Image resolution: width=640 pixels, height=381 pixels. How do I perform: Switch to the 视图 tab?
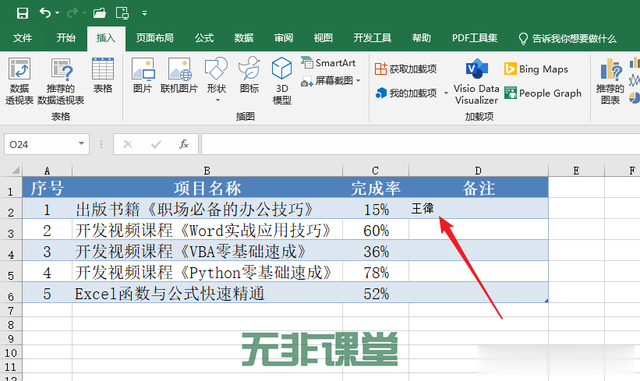tap(323, 38)
